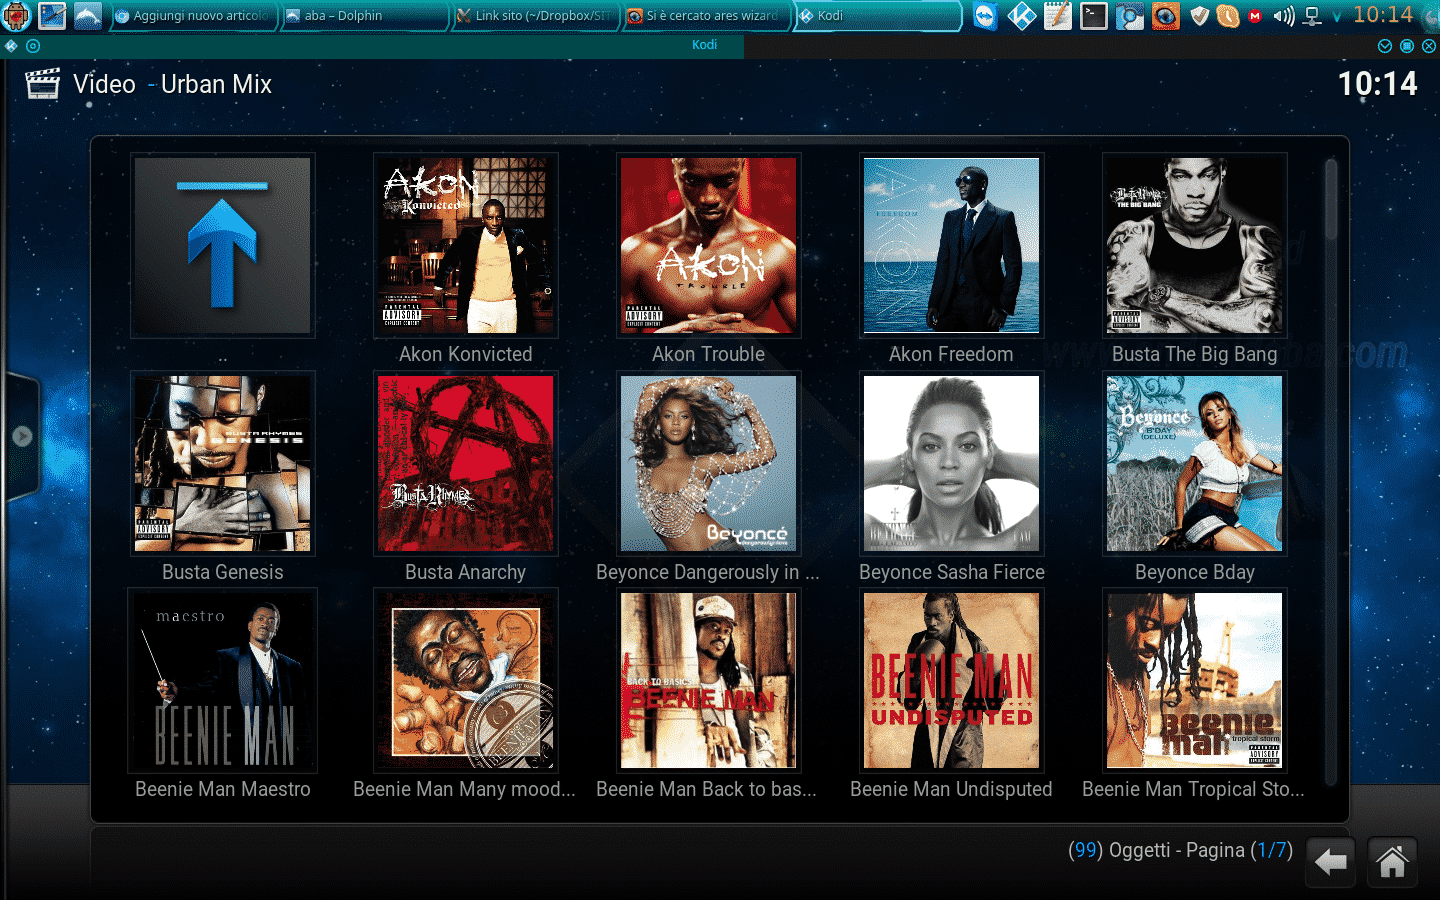Select the Akon Freedom album
This screenshot has height=900, width=1440.
[x=951, y=245]
